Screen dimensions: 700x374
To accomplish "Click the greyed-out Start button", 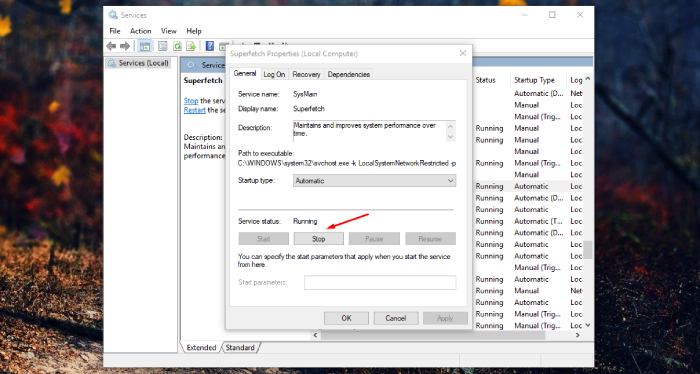I will pyautogui.click(x=263, y=239).
